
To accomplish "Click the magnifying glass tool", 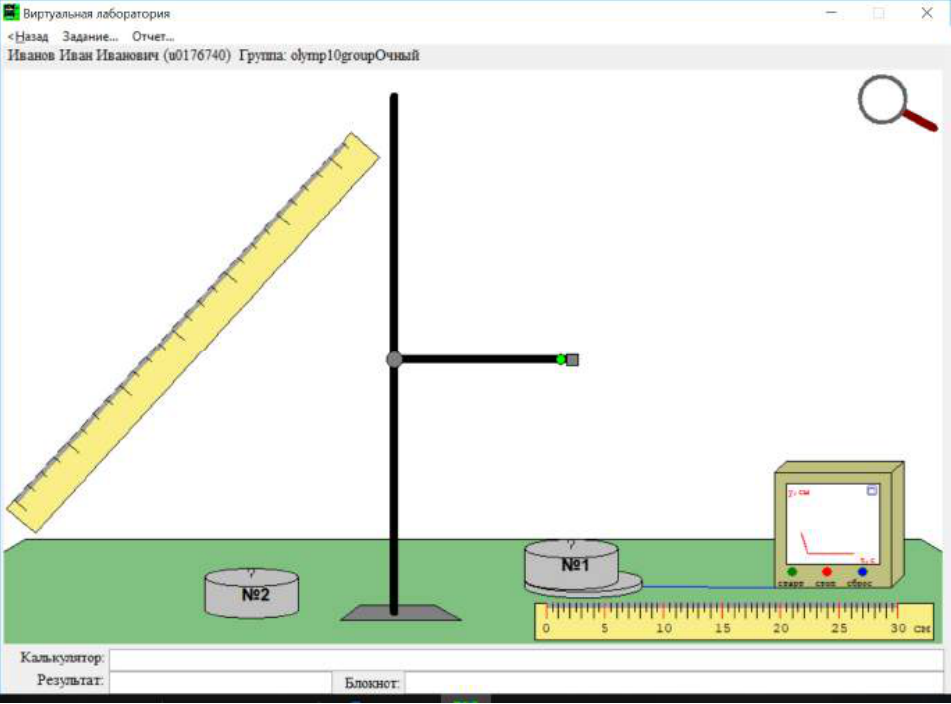I will 896,103.
